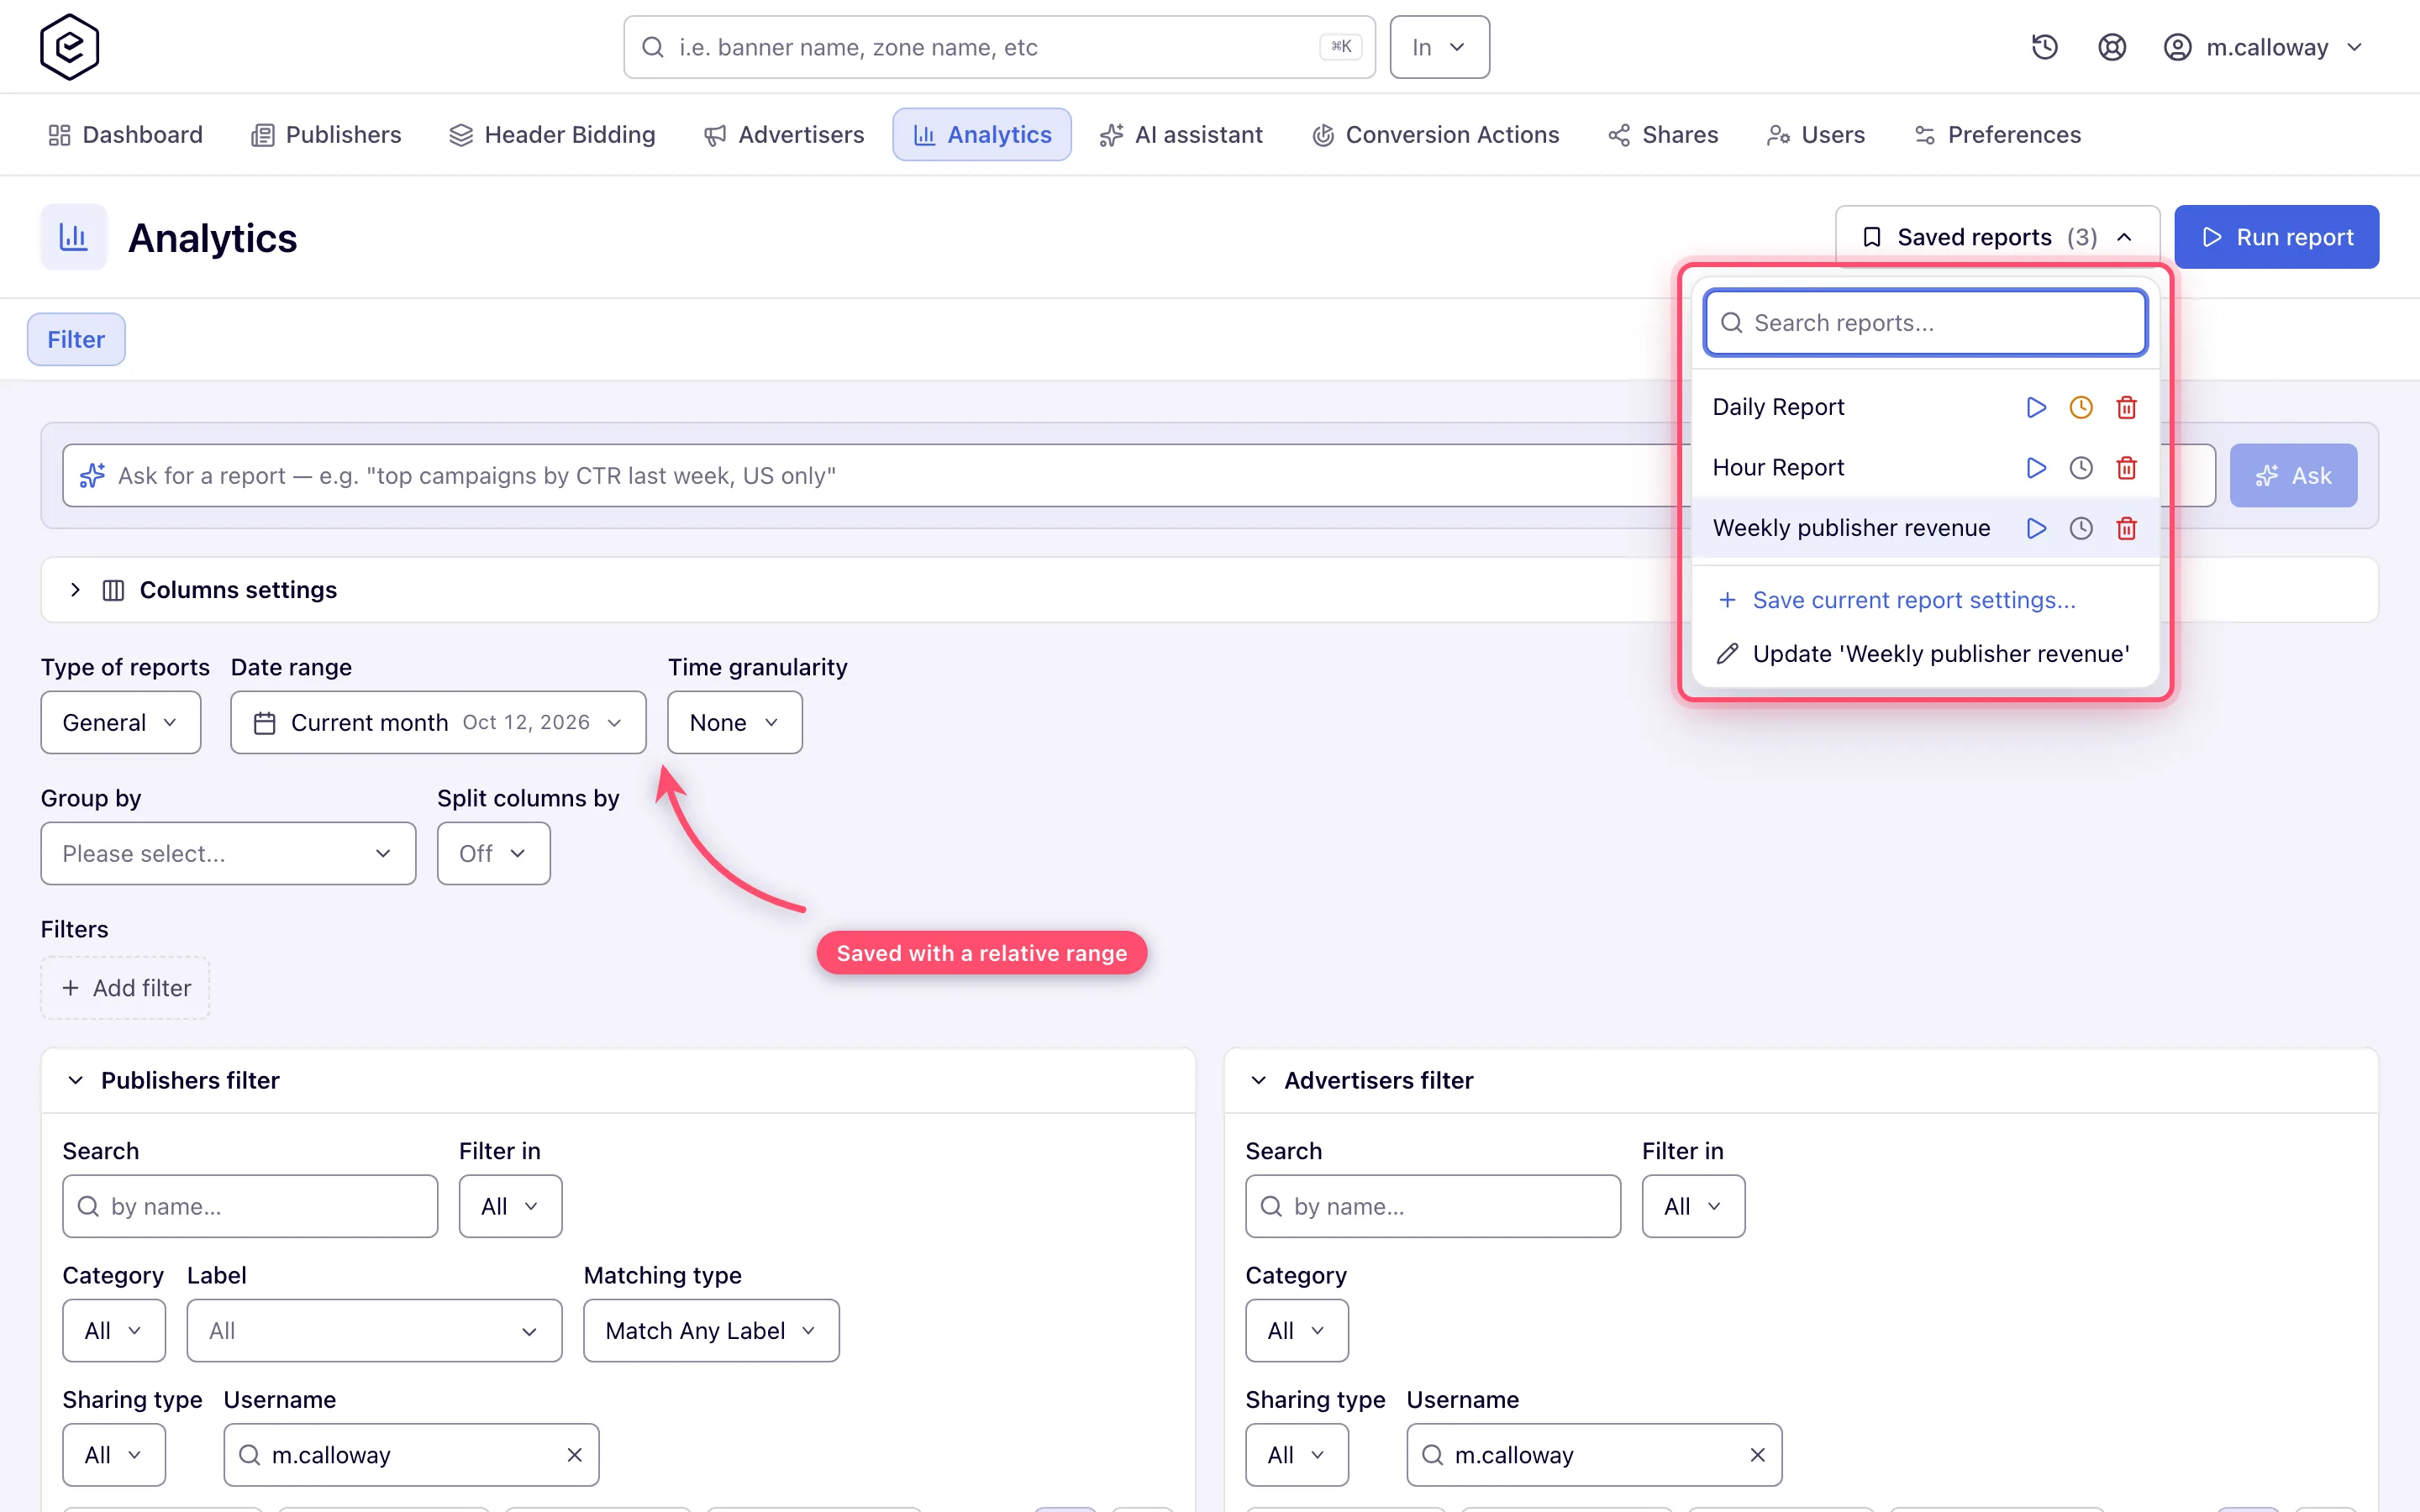Select the Hour Report entry name
2420x1512 pixels.
pos(1778,468)
